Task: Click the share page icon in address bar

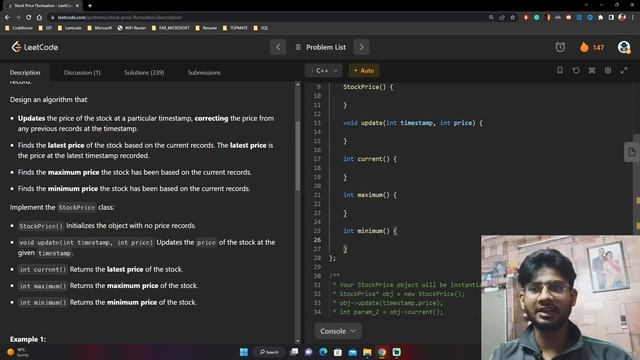Action: point(502,17)
